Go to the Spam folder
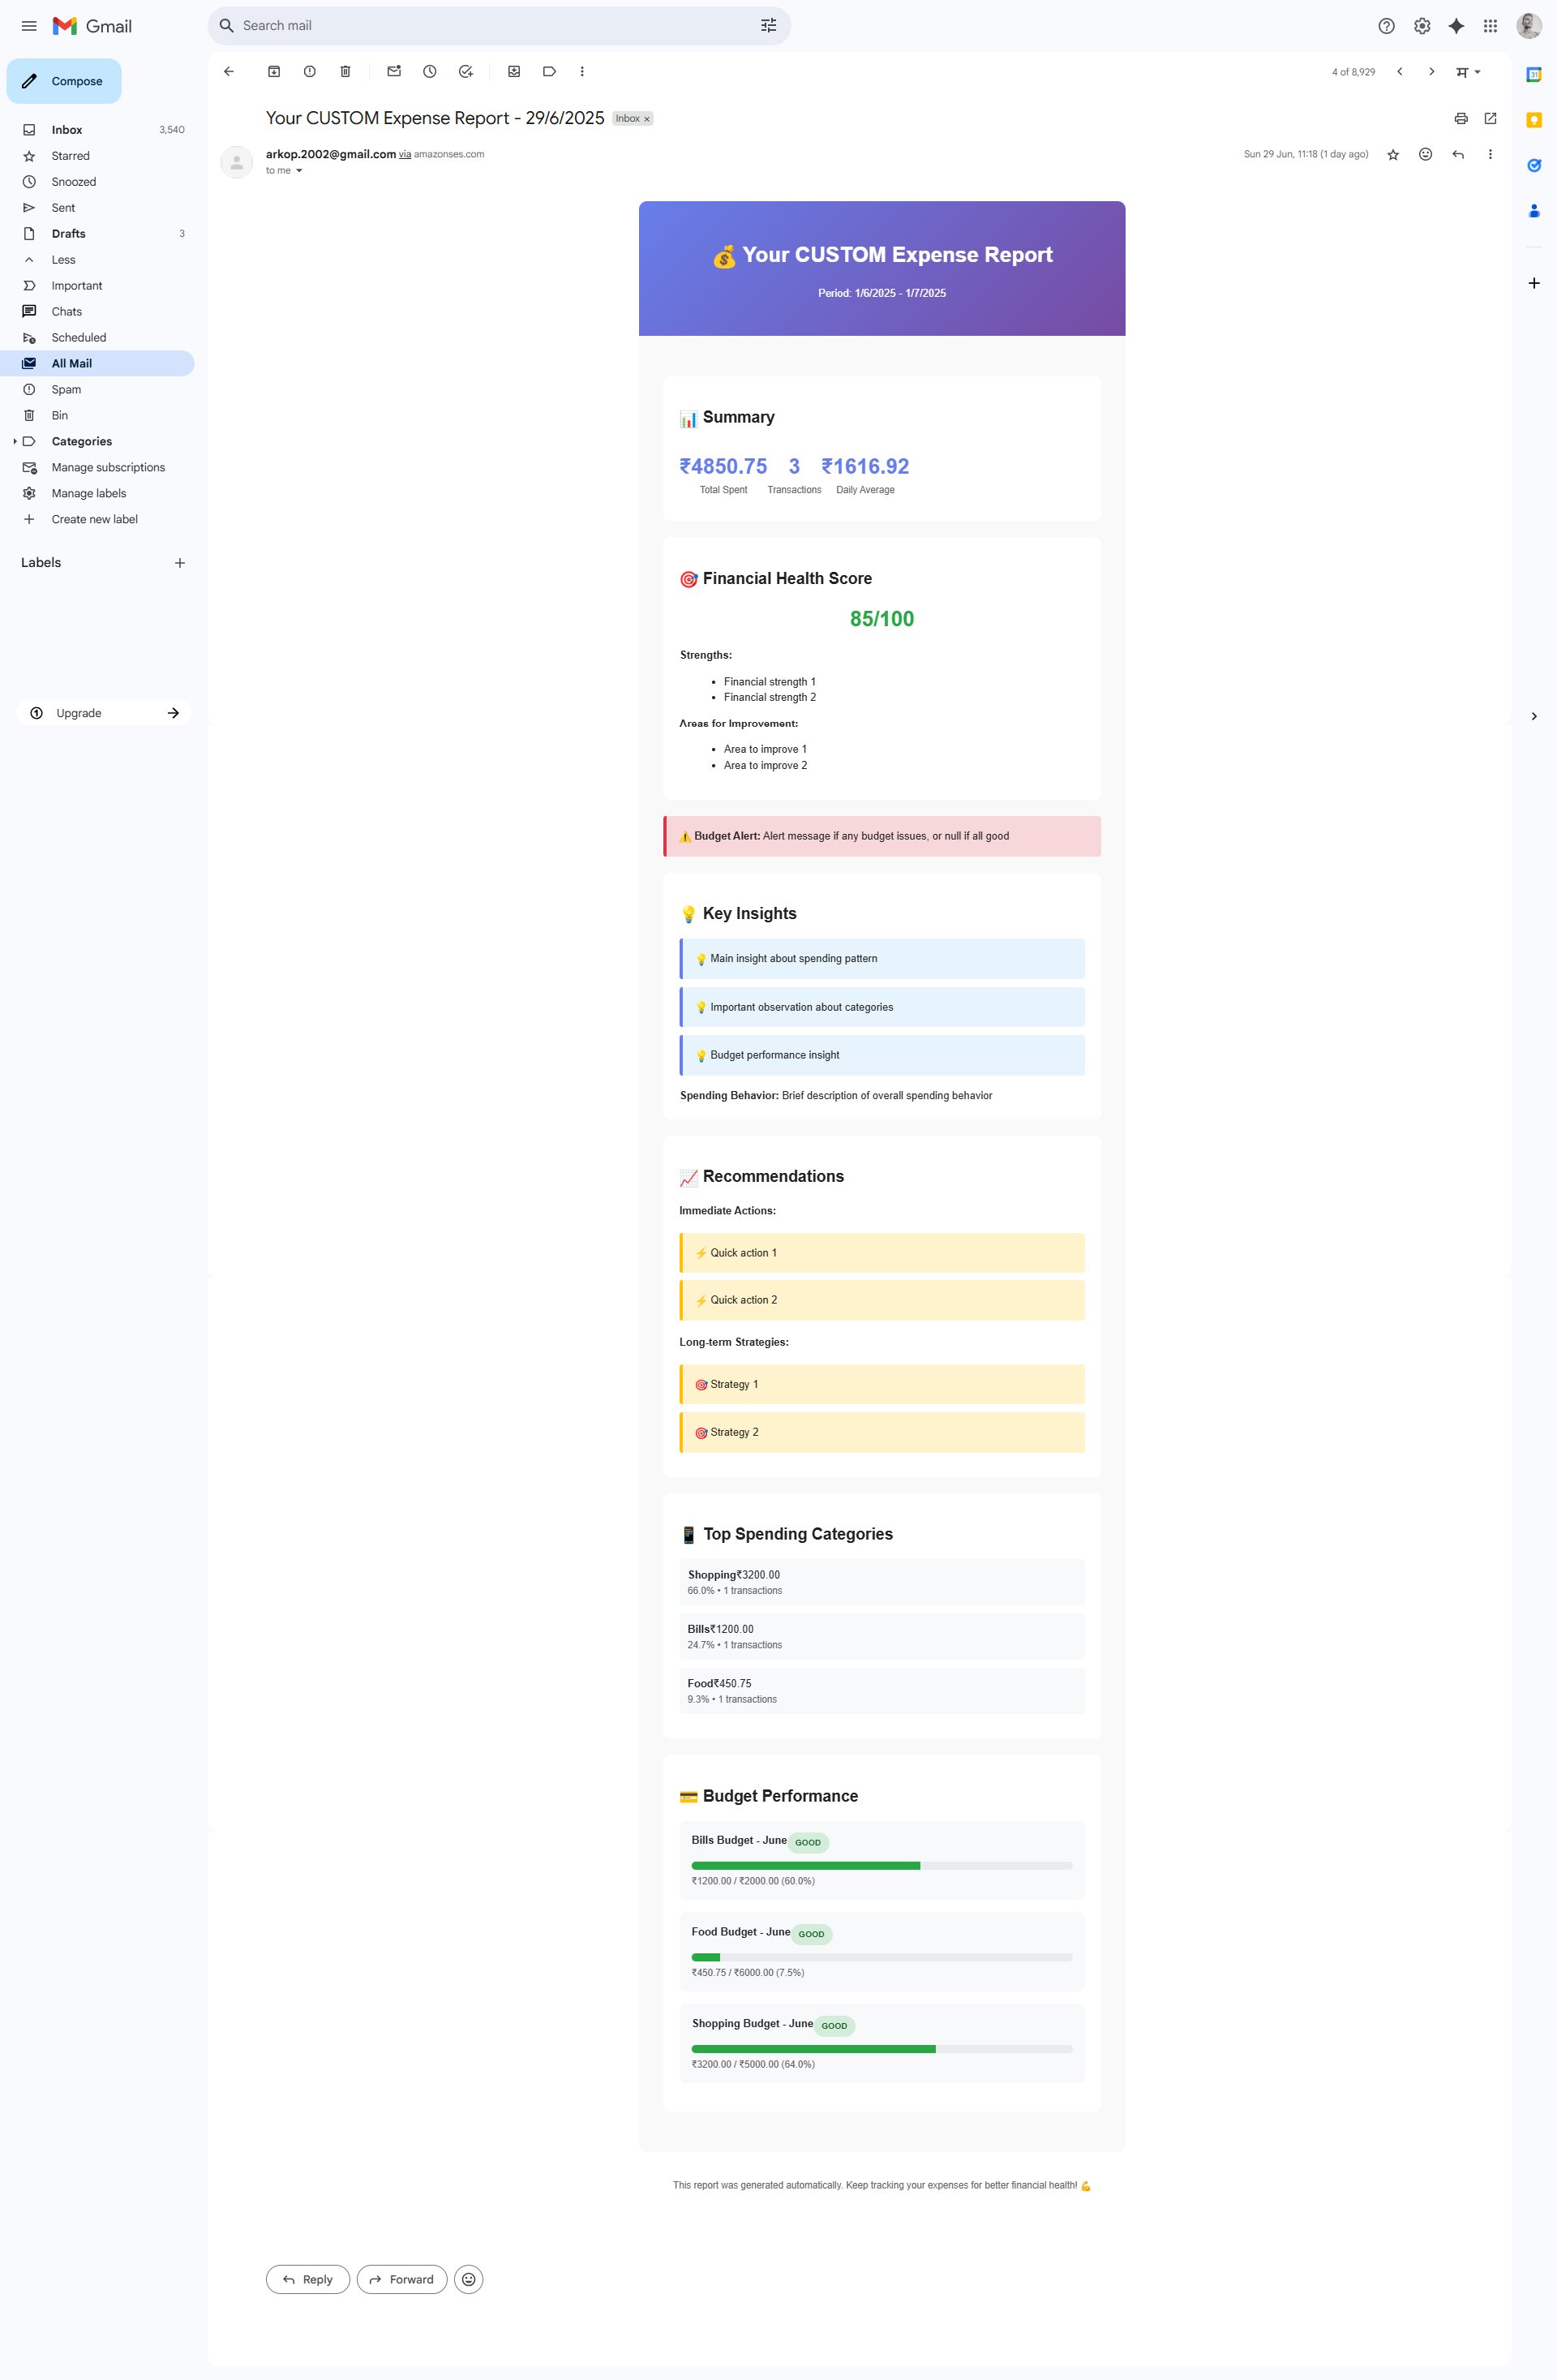Screen dimensions: 1557x2380 [66, 390]
